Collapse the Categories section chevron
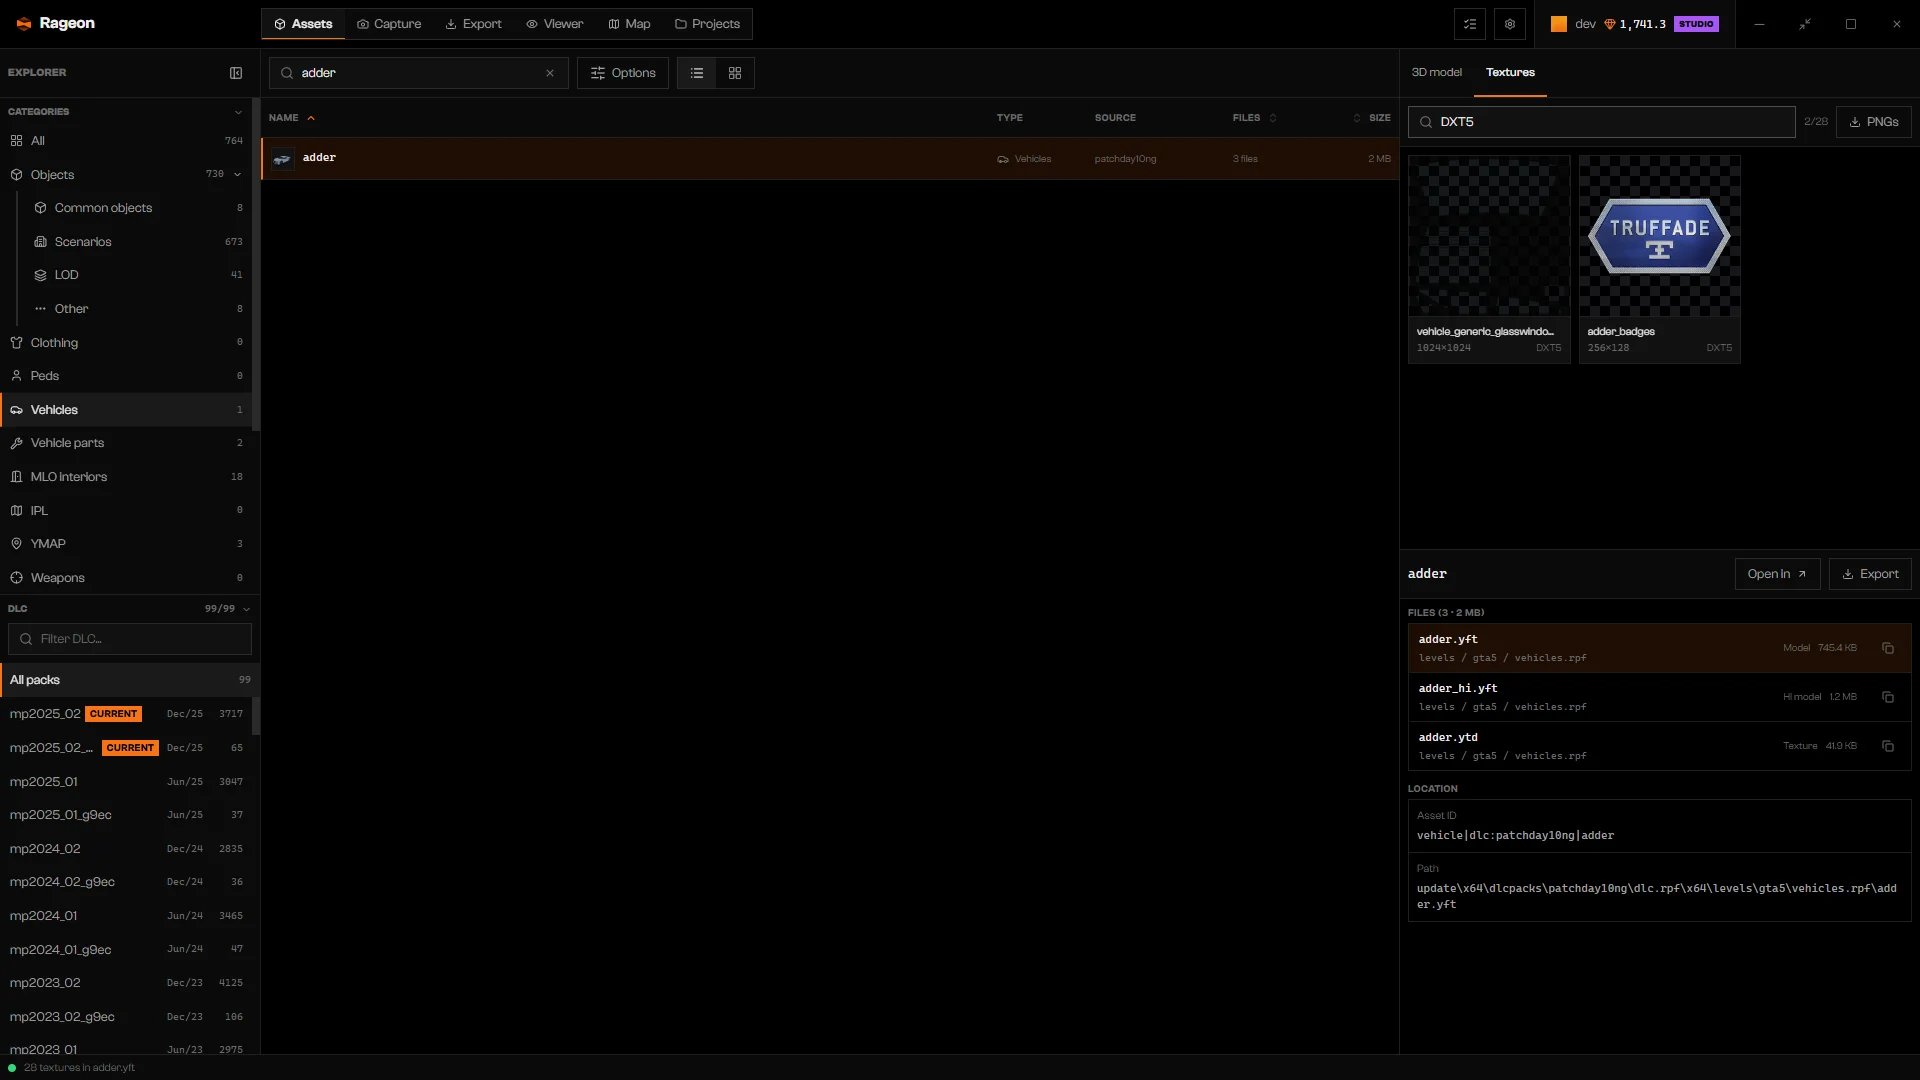 point(238,112)
